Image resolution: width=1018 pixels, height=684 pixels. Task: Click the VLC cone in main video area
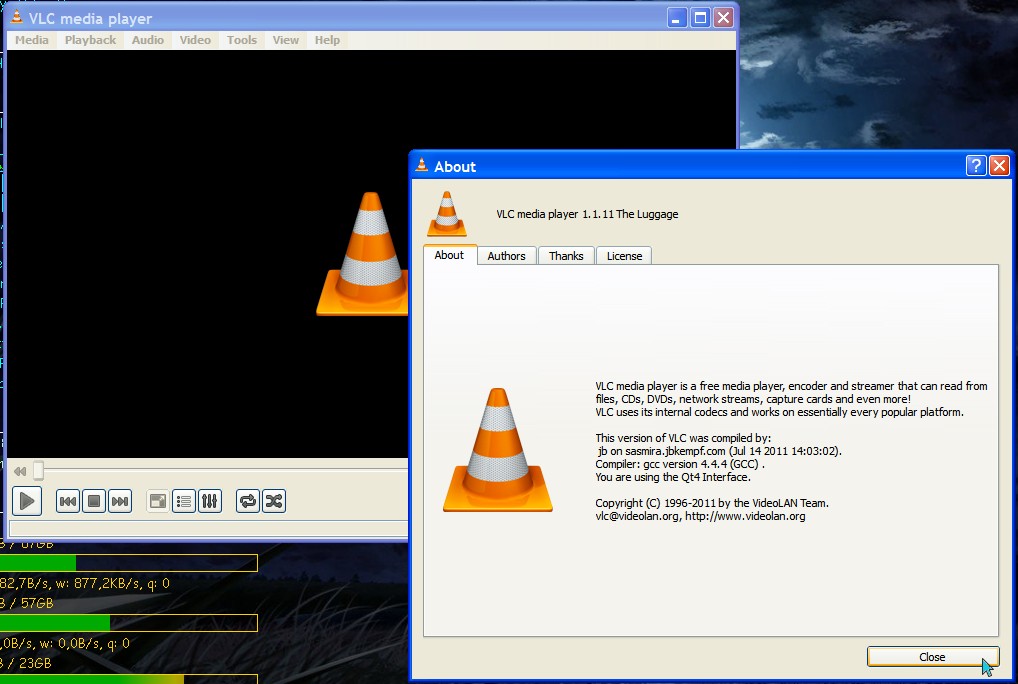coord(363,254)
